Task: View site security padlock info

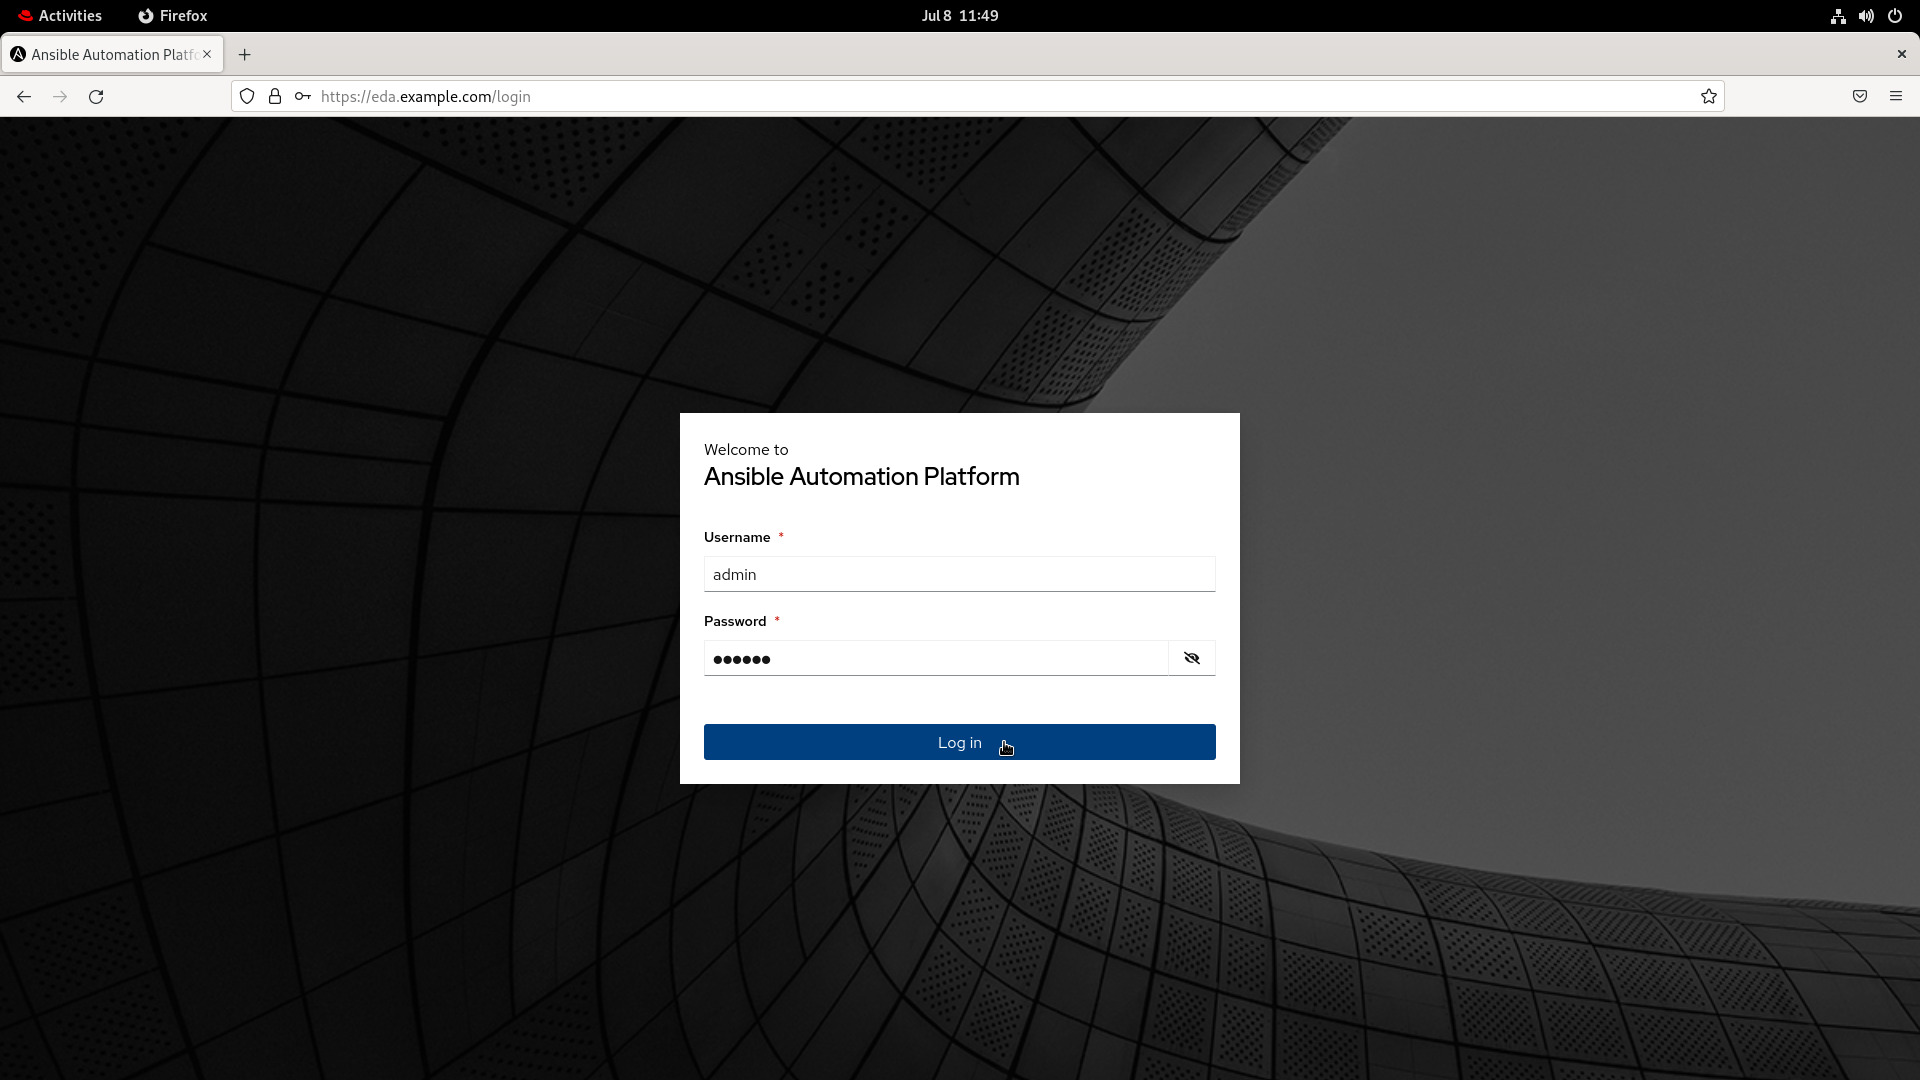Action: (275, 97)
